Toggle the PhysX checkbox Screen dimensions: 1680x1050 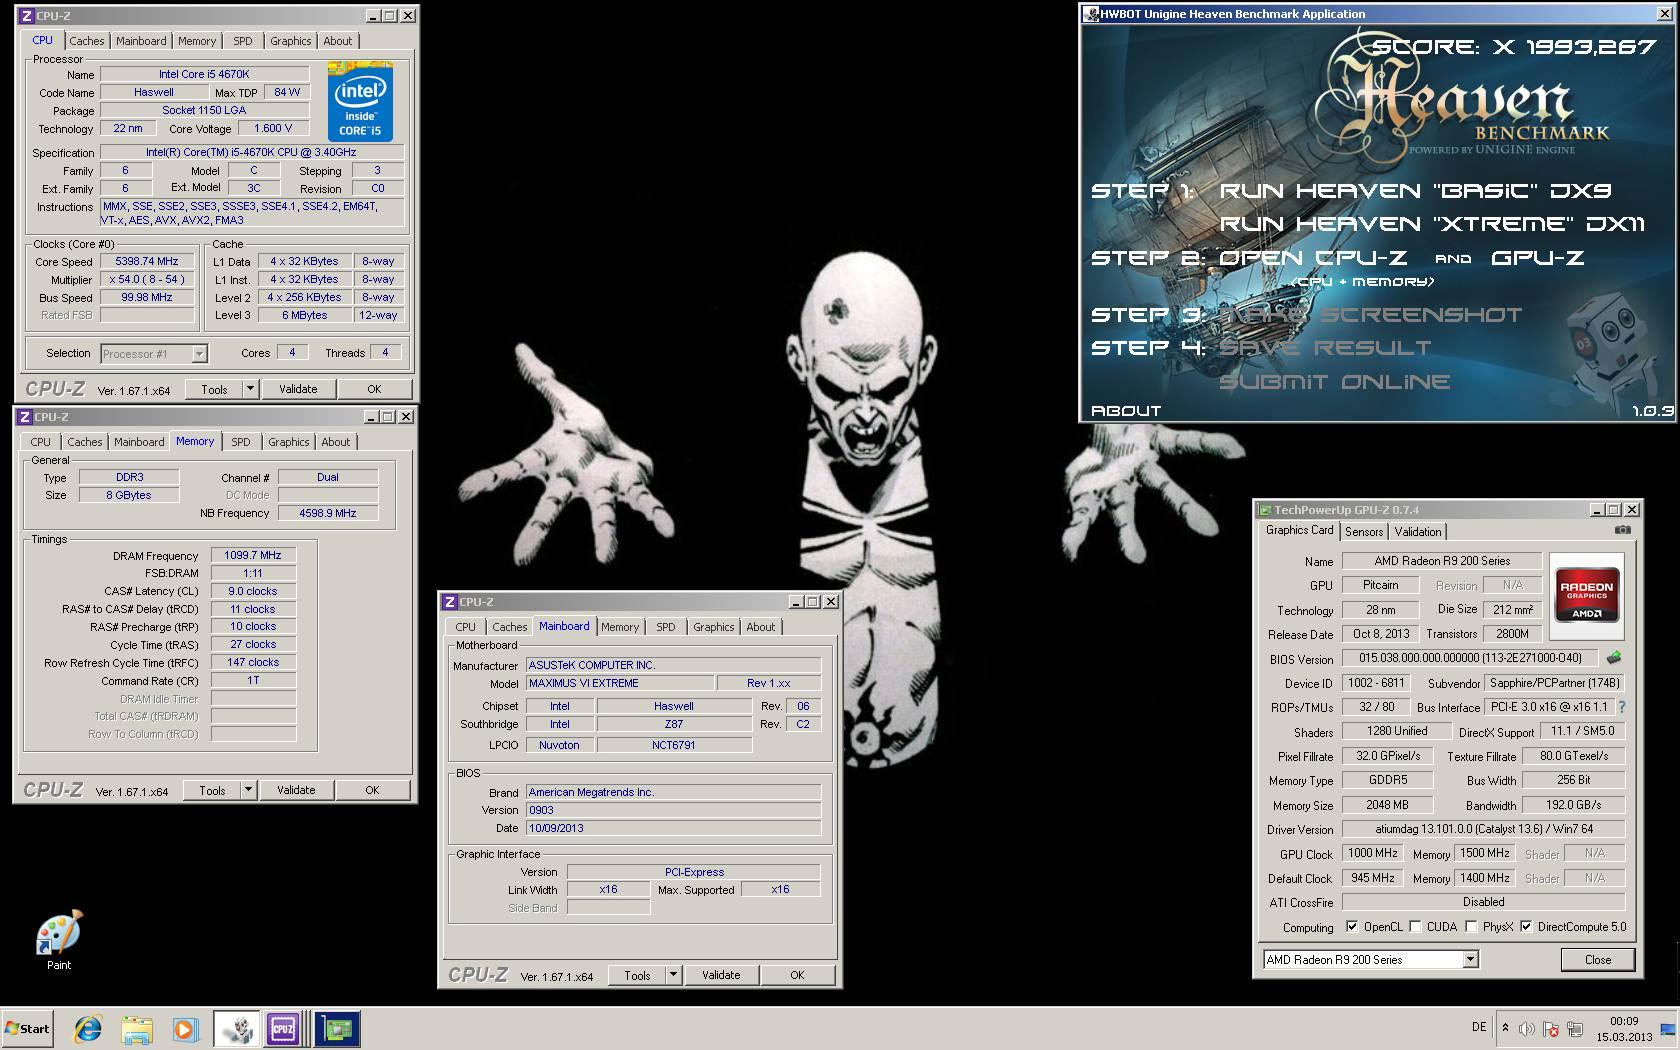[x=1471, y=927]
